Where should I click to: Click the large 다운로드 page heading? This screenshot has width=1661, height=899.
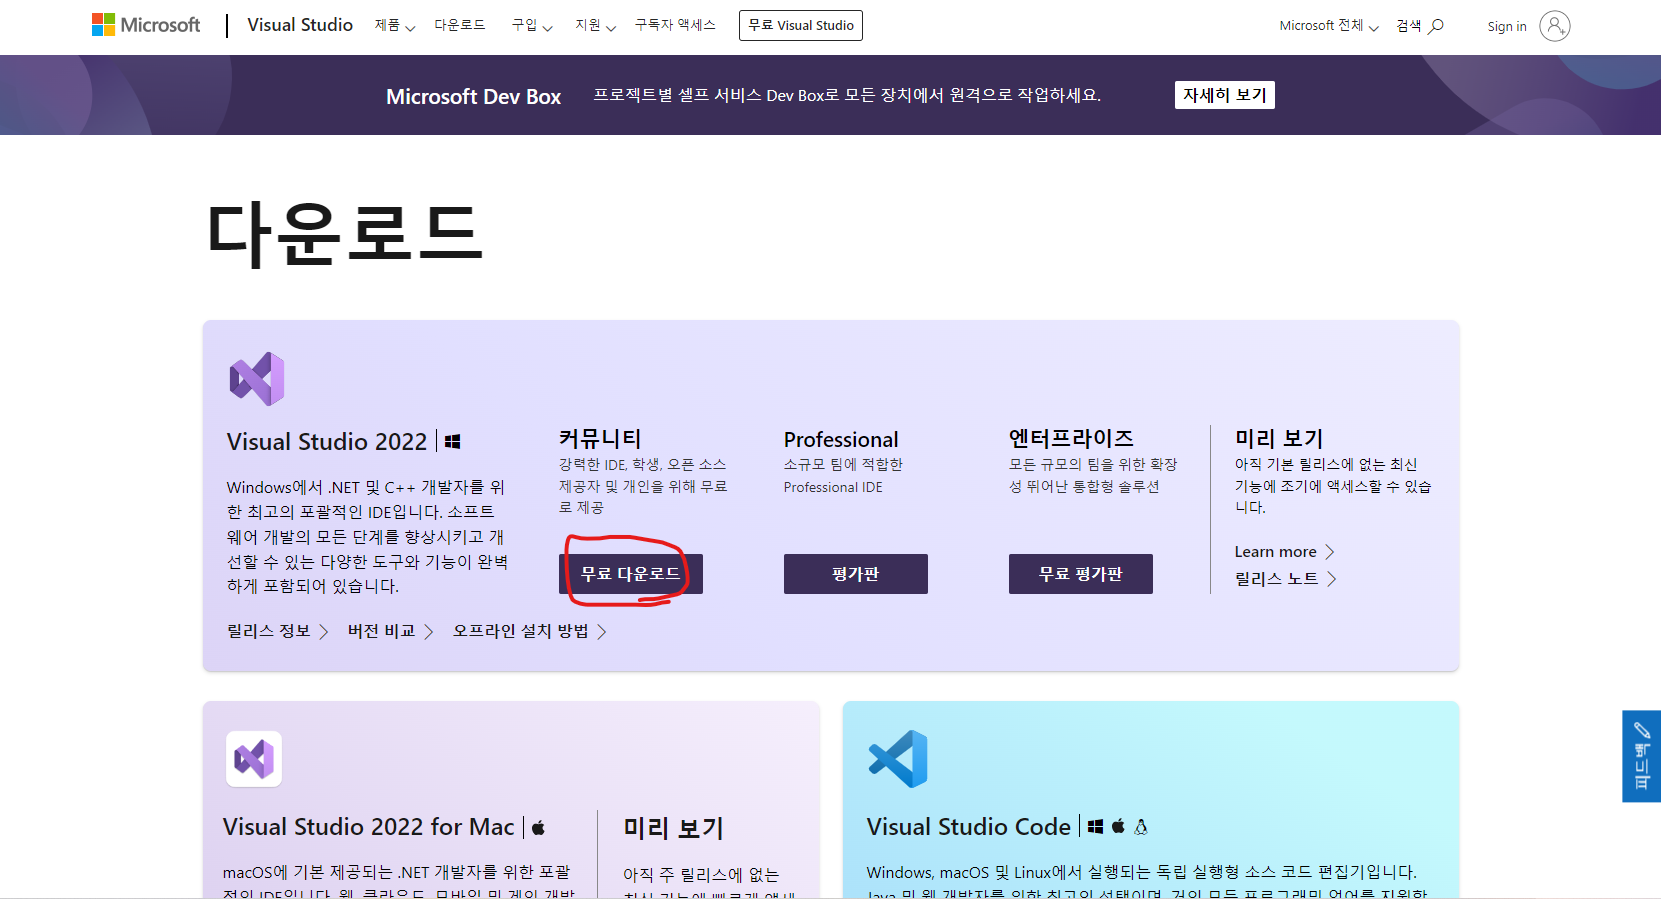point(345,234)
